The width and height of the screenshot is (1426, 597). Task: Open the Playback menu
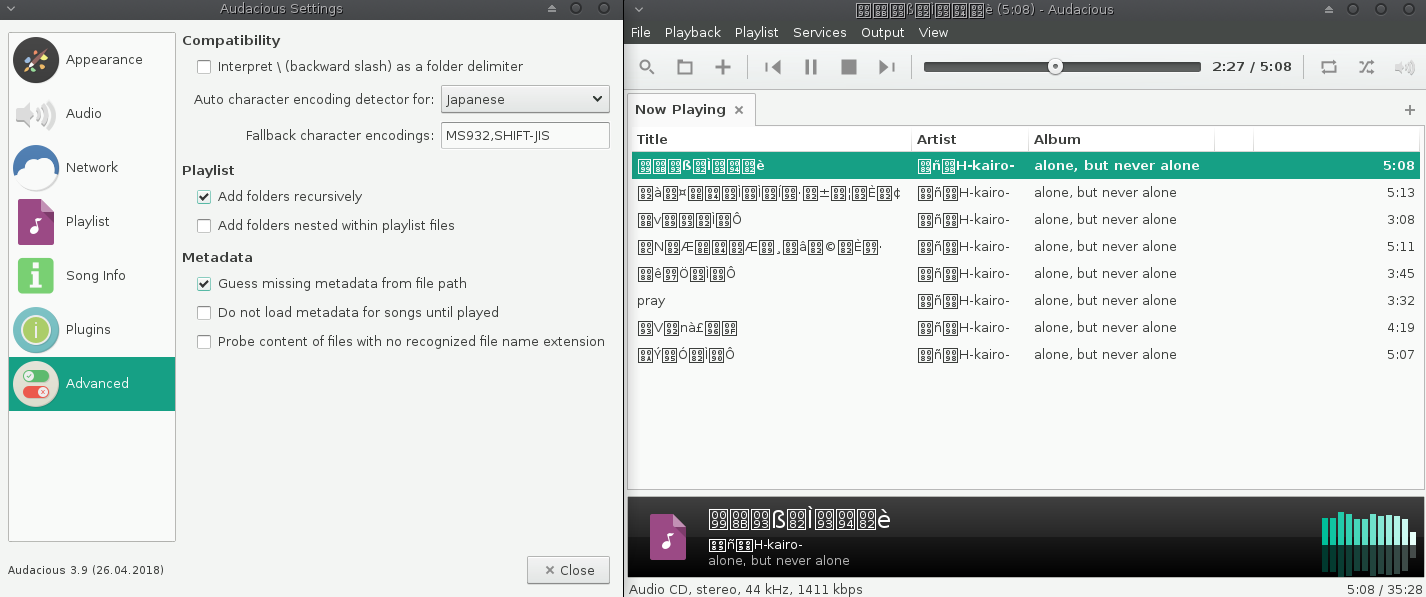(x=693, y=32)
